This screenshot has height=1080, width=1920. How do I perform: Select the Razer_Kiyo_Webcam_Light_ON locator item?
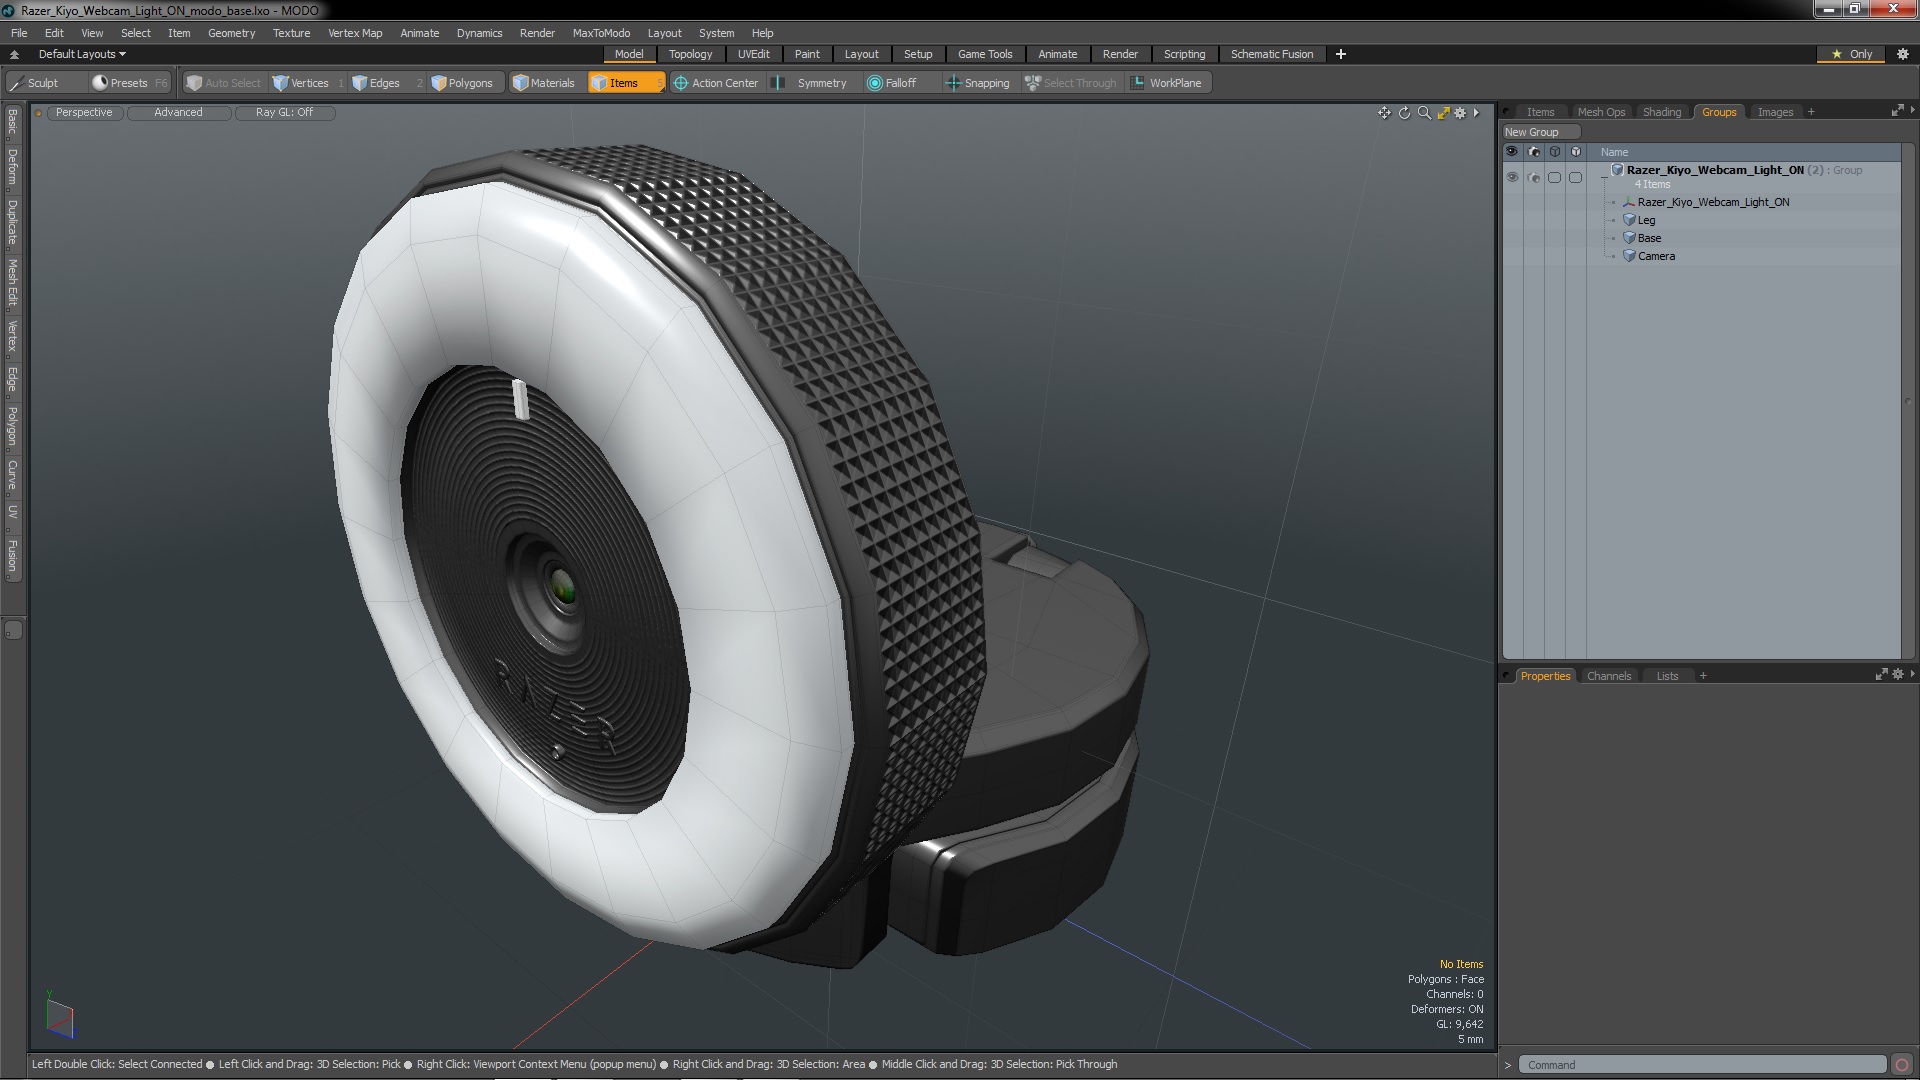point(1713,202)
